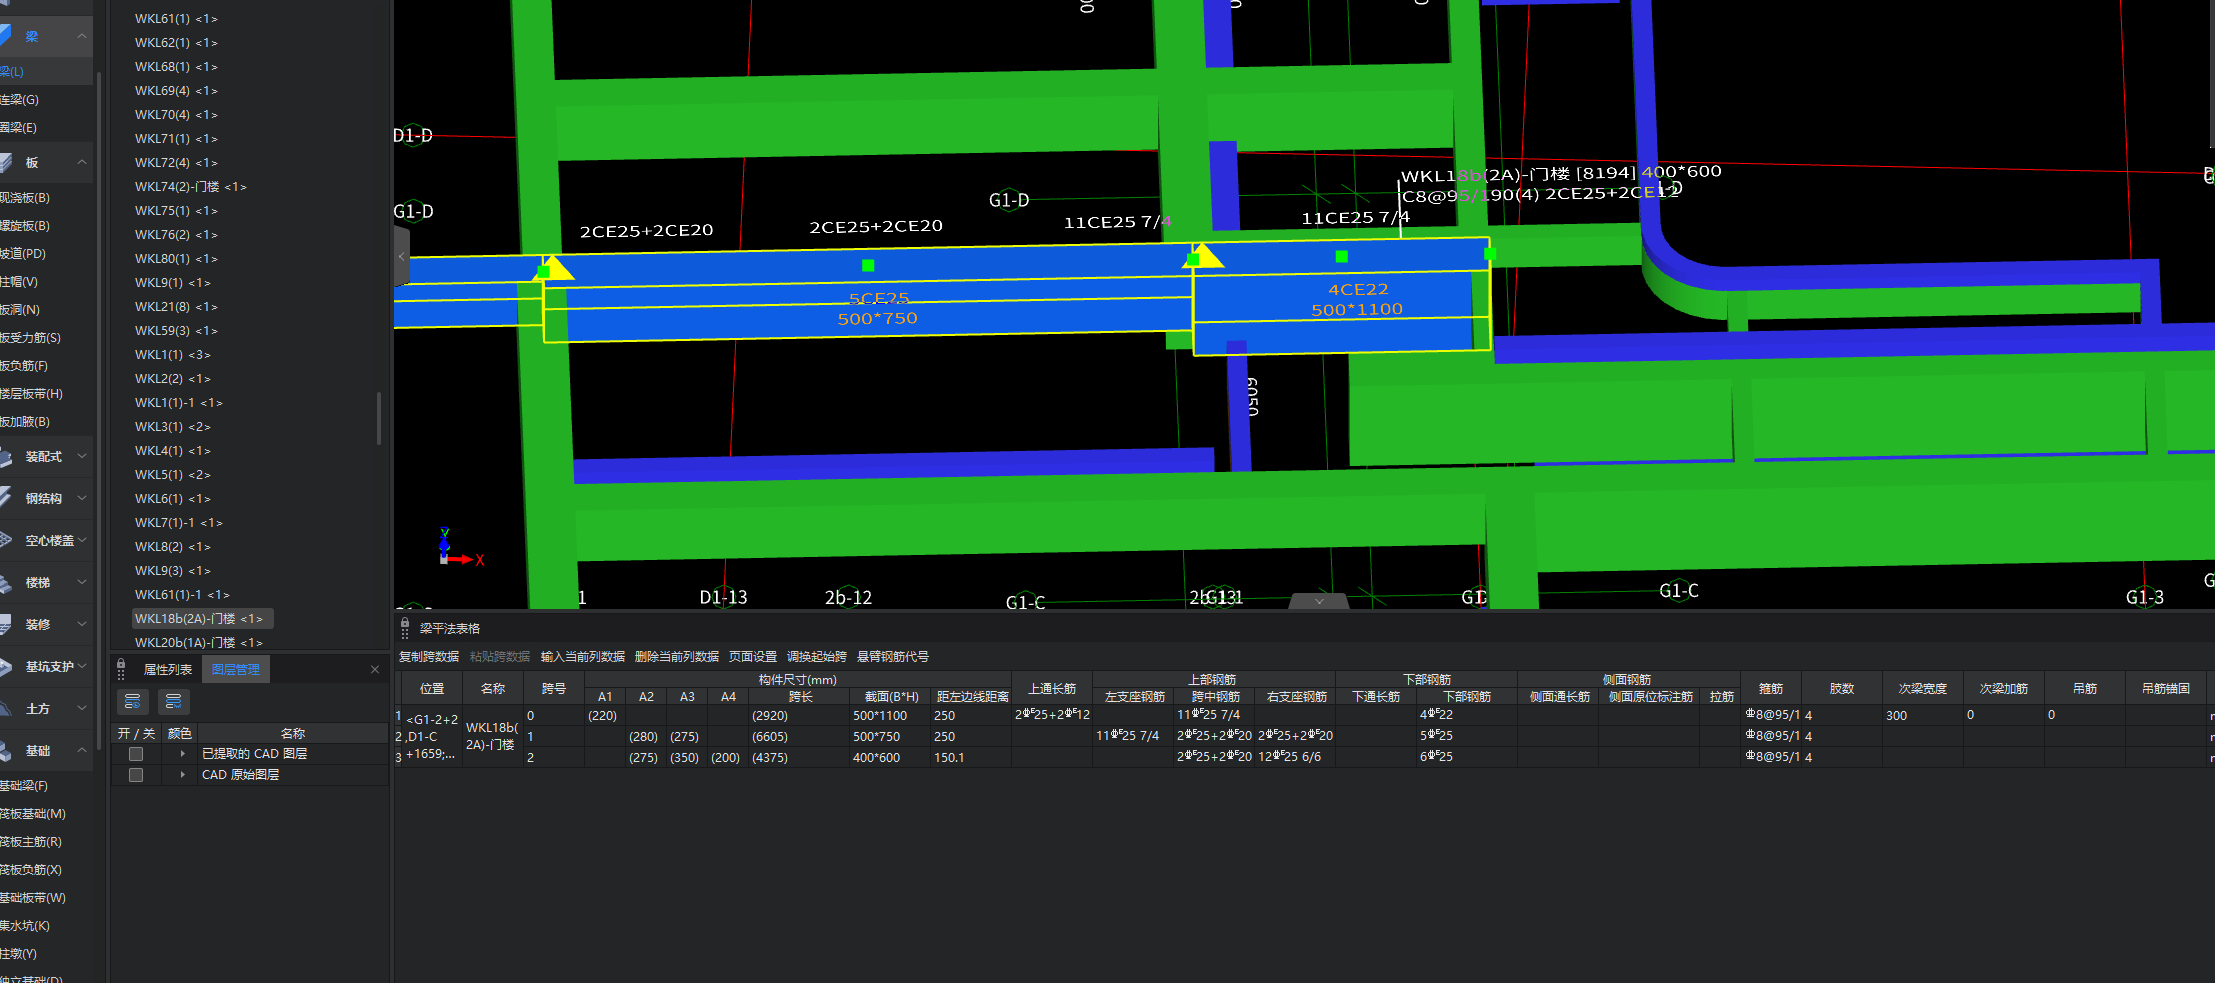Collapse the 板 category section
Screen dimensions: 2215x983
(x=82, y=162)
